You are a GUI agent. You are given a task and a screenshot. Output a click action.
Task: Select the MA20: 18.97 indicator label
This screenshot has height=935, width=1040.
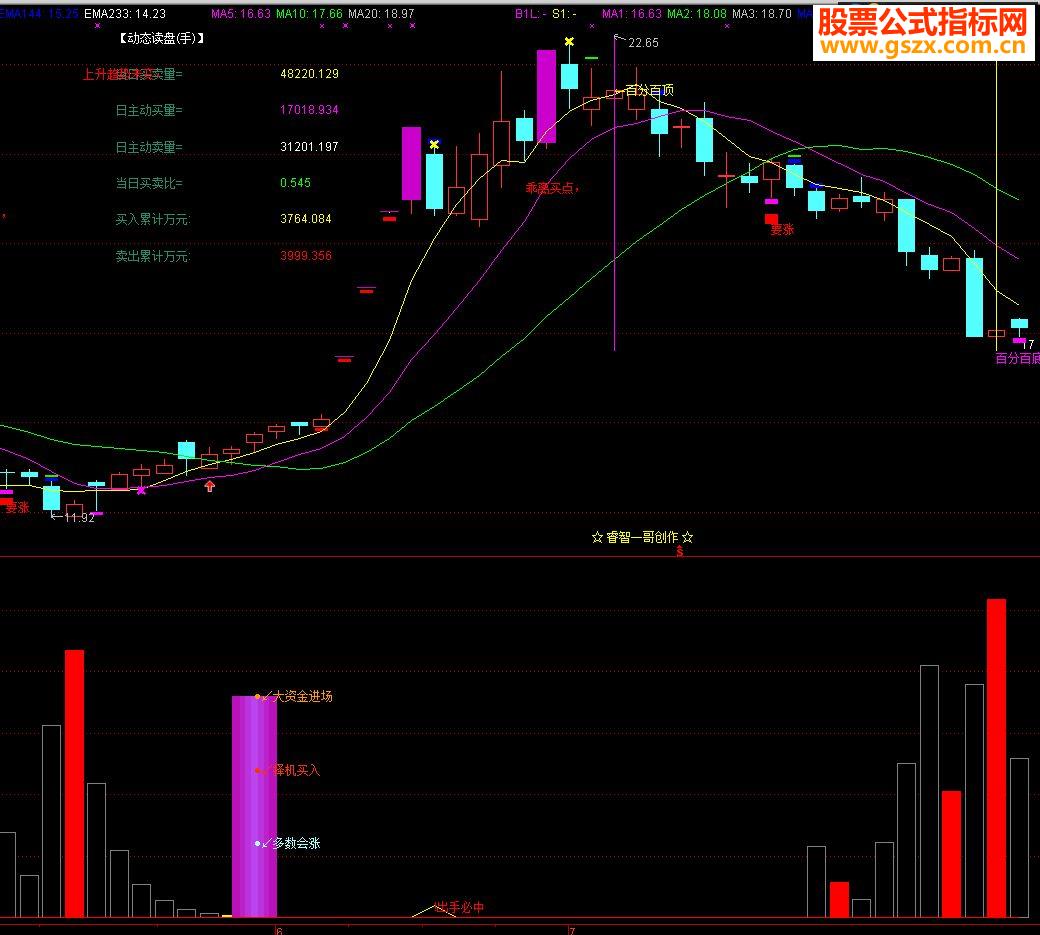[381, 14]
